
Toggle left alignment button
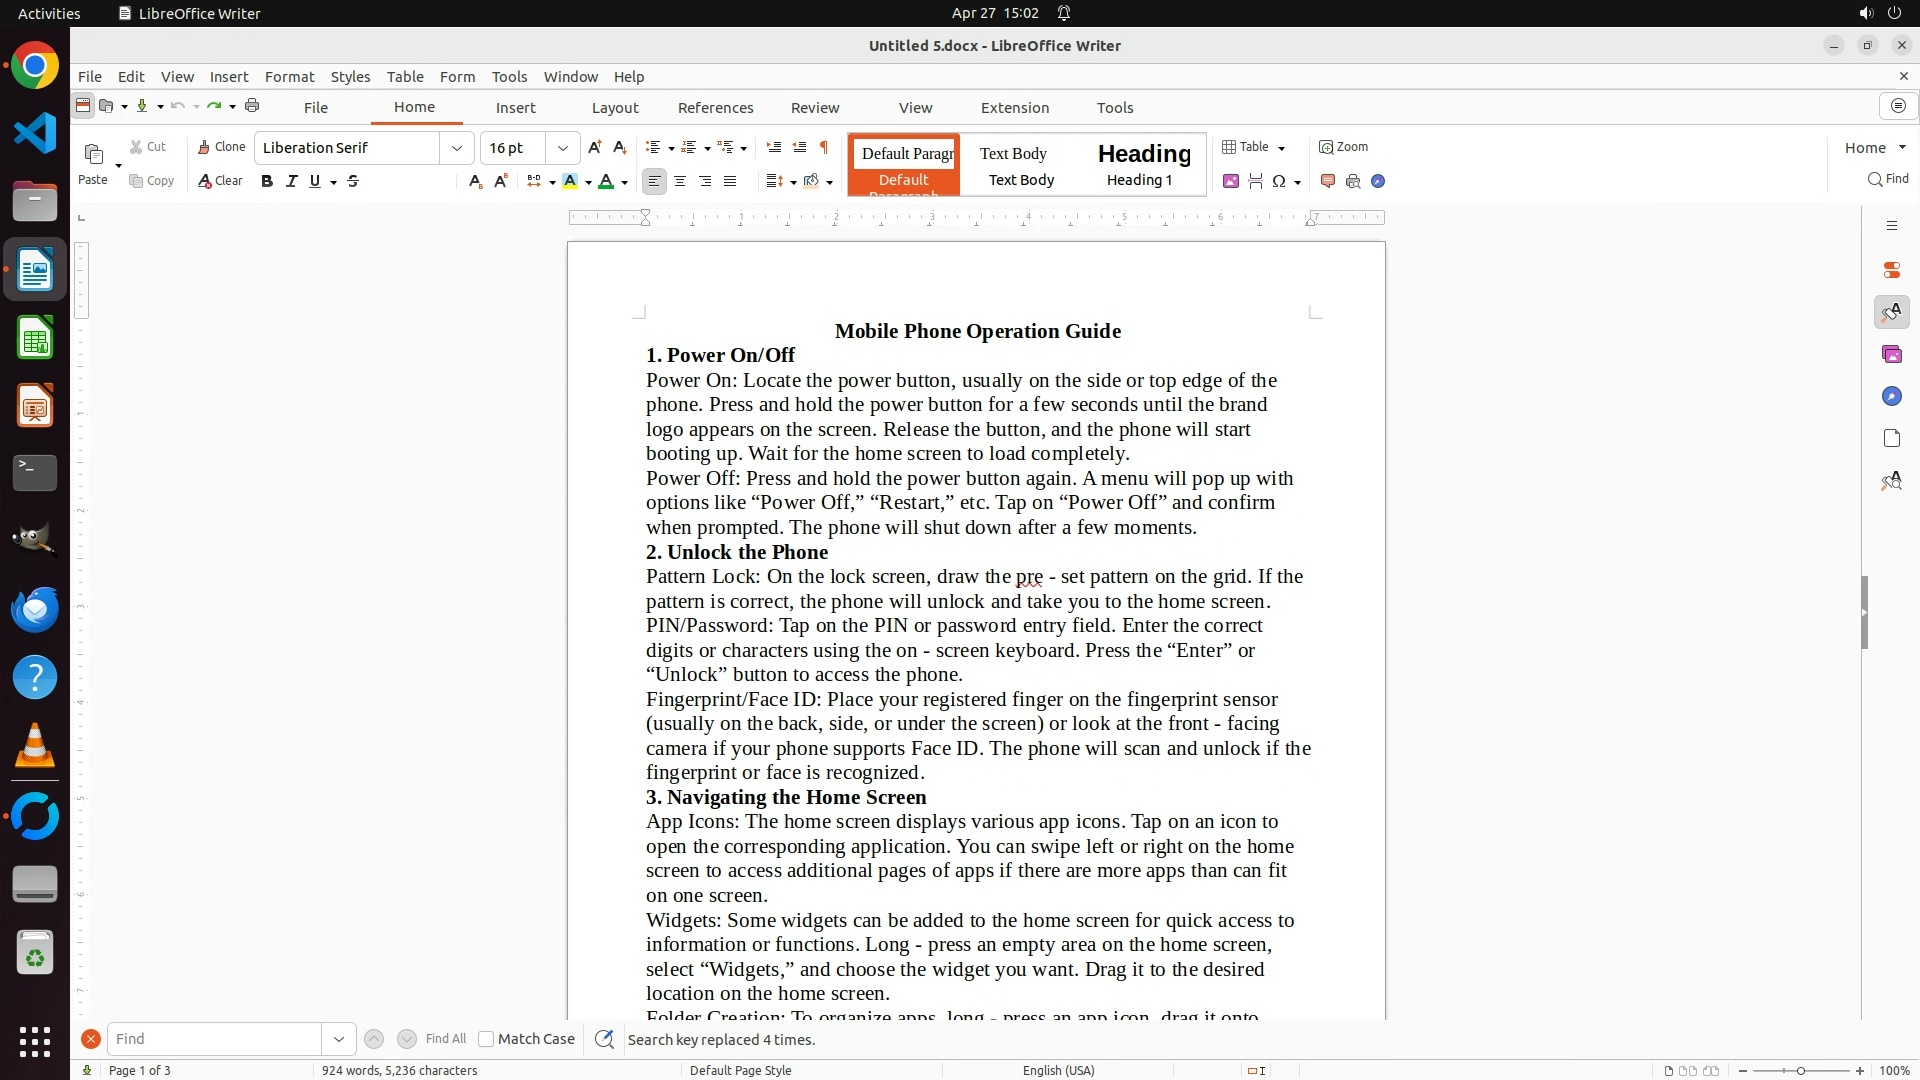coord(654,181)
